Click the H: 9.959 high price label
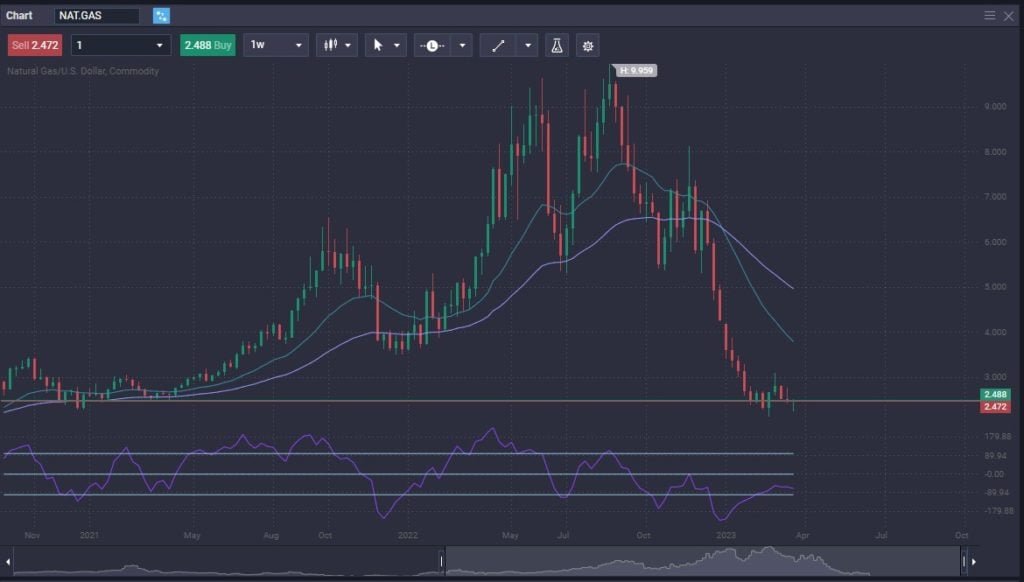The image size is (1024, 582). (x=636, y=71)
